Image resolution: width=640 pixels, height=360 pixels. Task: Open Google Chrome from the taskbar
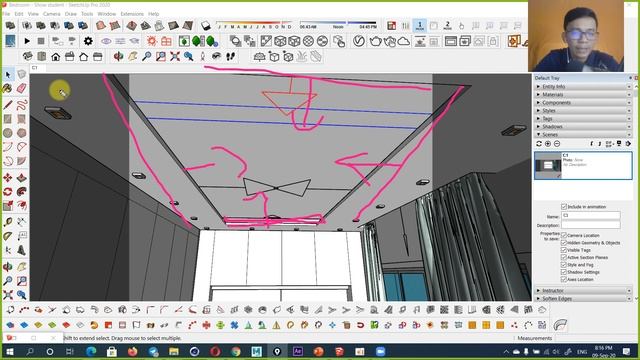(x=236, y=351)
